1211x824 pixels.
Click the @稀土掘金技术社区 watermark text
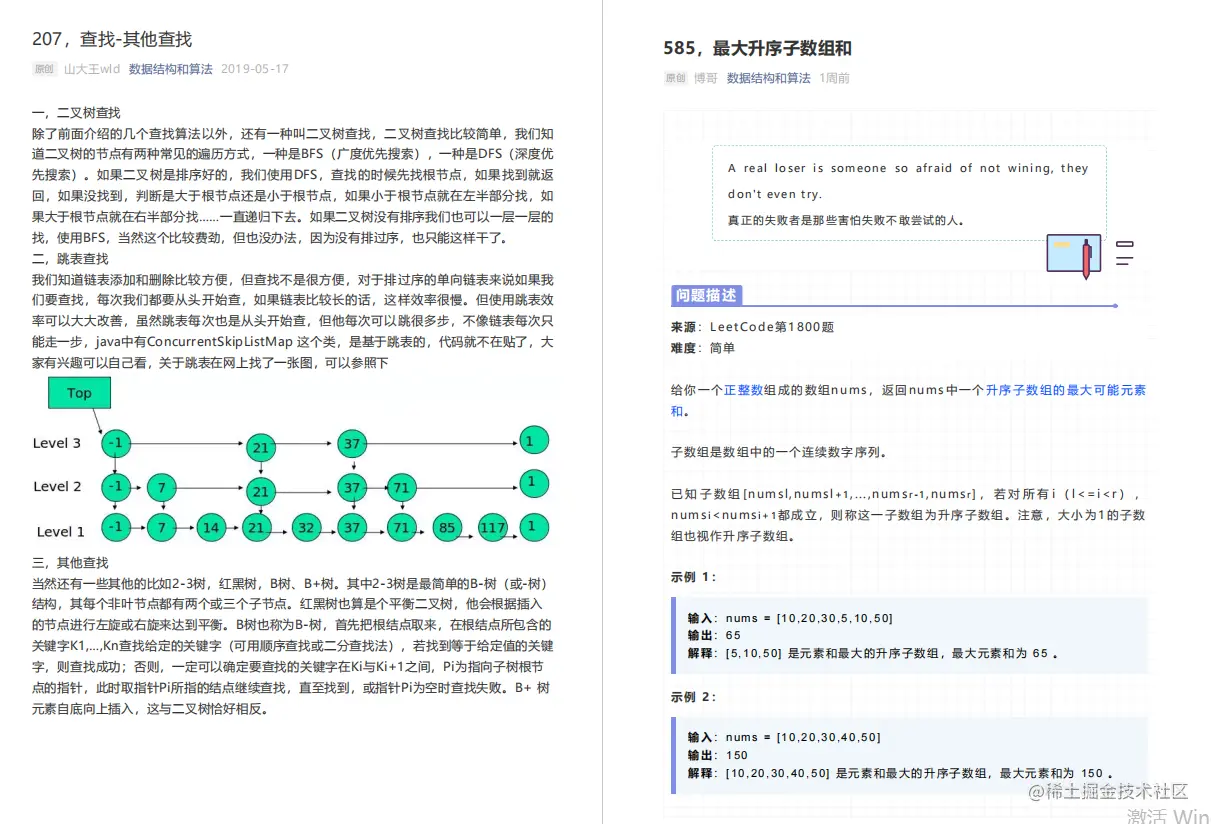click(x=1105, y=791)
